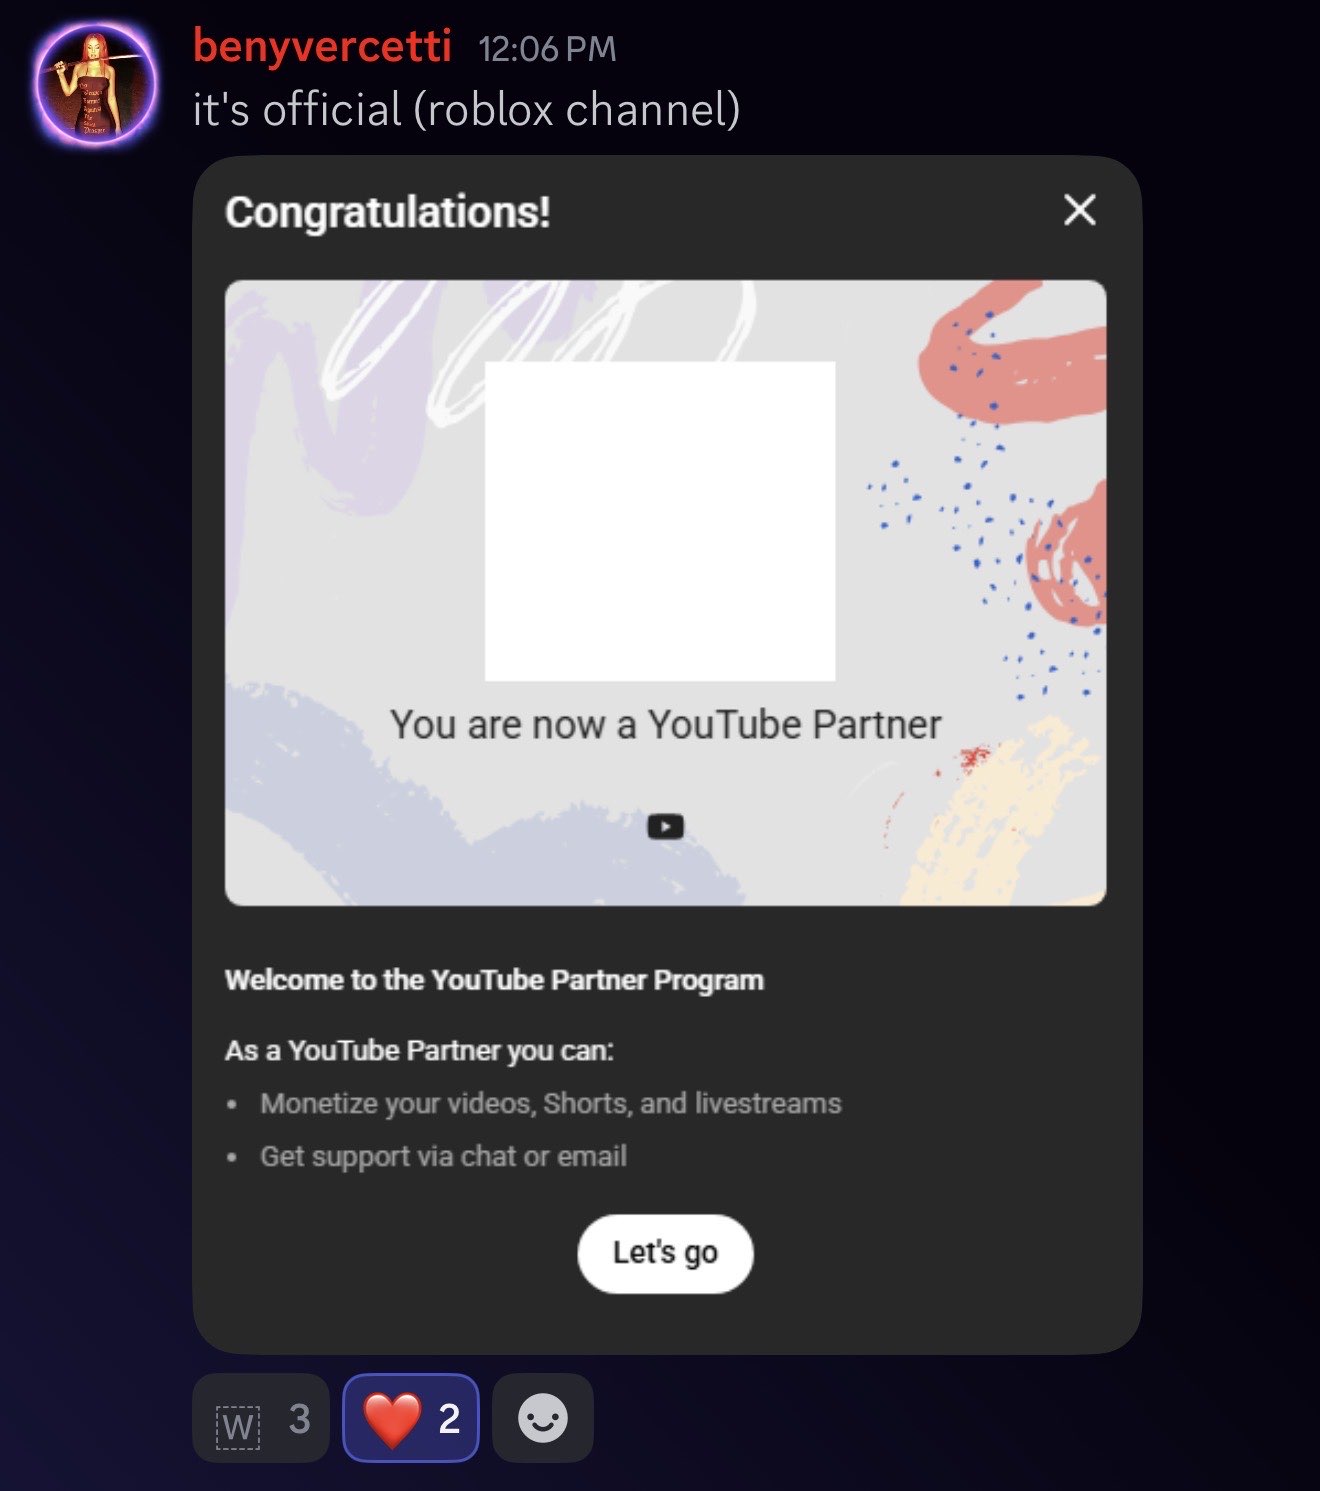Open the add reaction smiley picker
Viewport: 1320px width, 1491px height.
(543, 1418)
